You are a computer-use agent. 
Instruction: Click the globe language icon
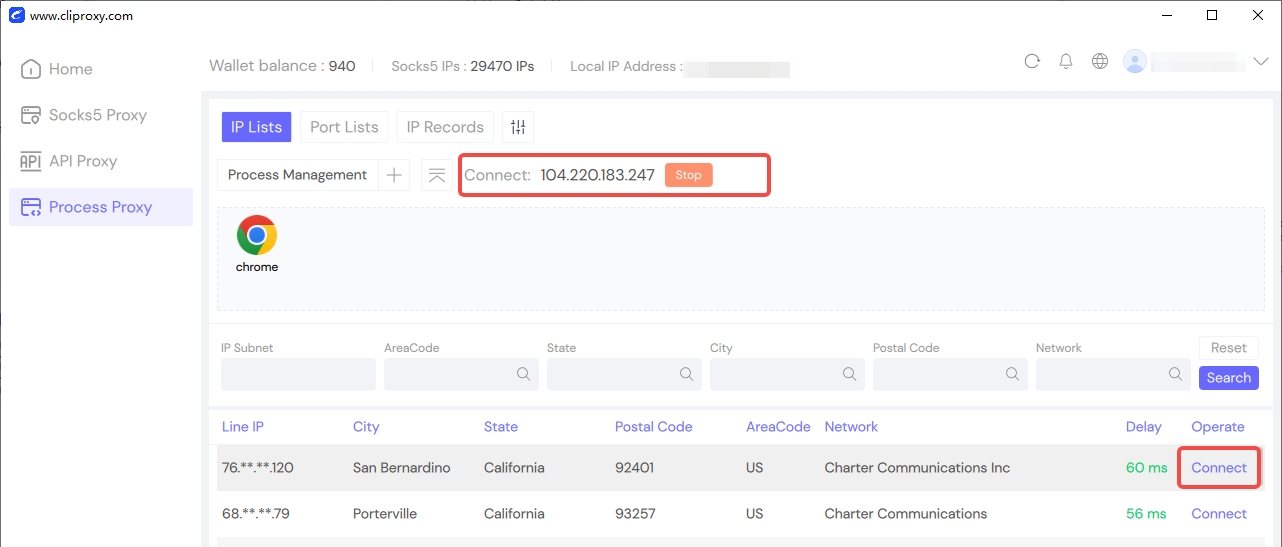pyautogui.click(x=1100, y=62)
